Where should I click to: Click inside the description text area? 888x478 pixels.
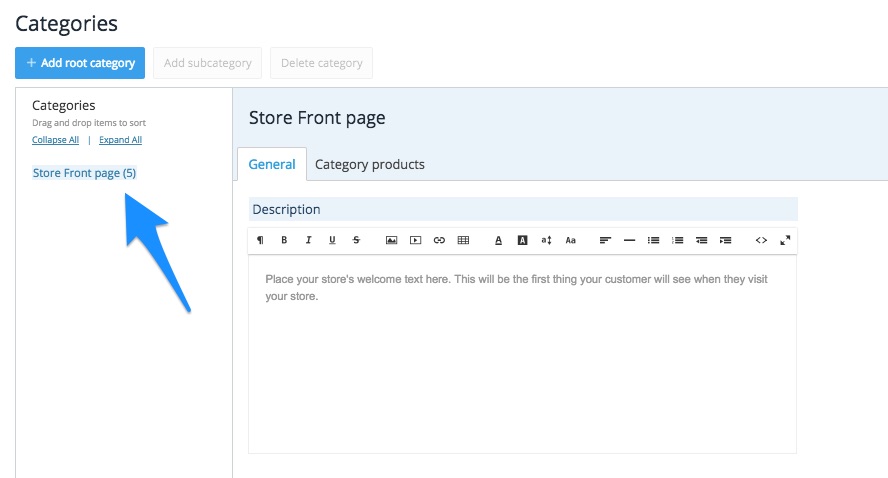pos(522,354)
